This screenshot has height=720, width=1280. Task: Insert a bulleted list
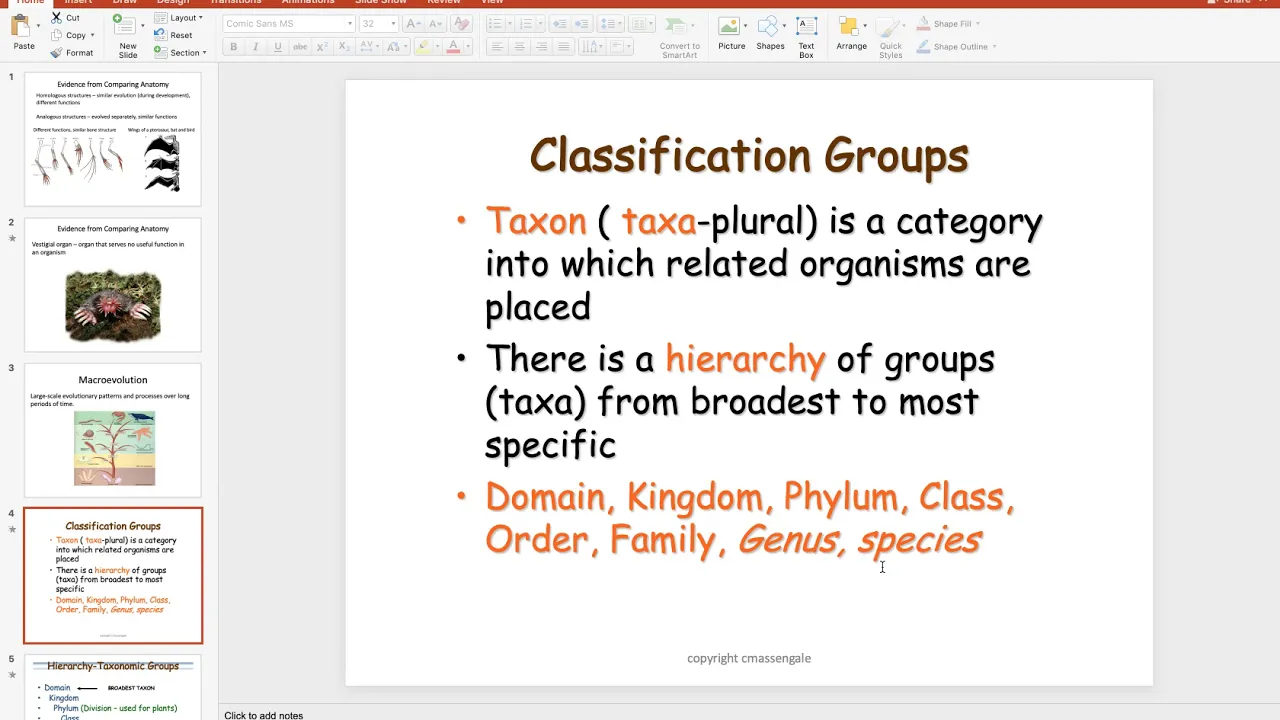coord(495,23)
